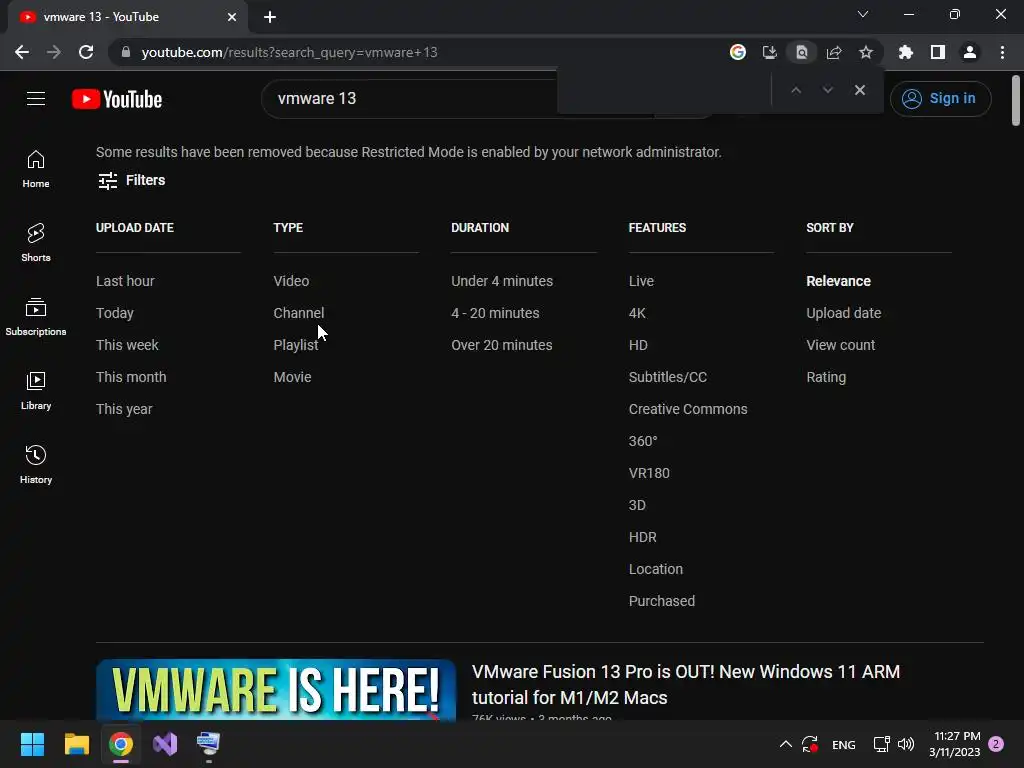Open the tab search dropdown arrow
This screenshot has width=1024, height=768.
[863, 14]
